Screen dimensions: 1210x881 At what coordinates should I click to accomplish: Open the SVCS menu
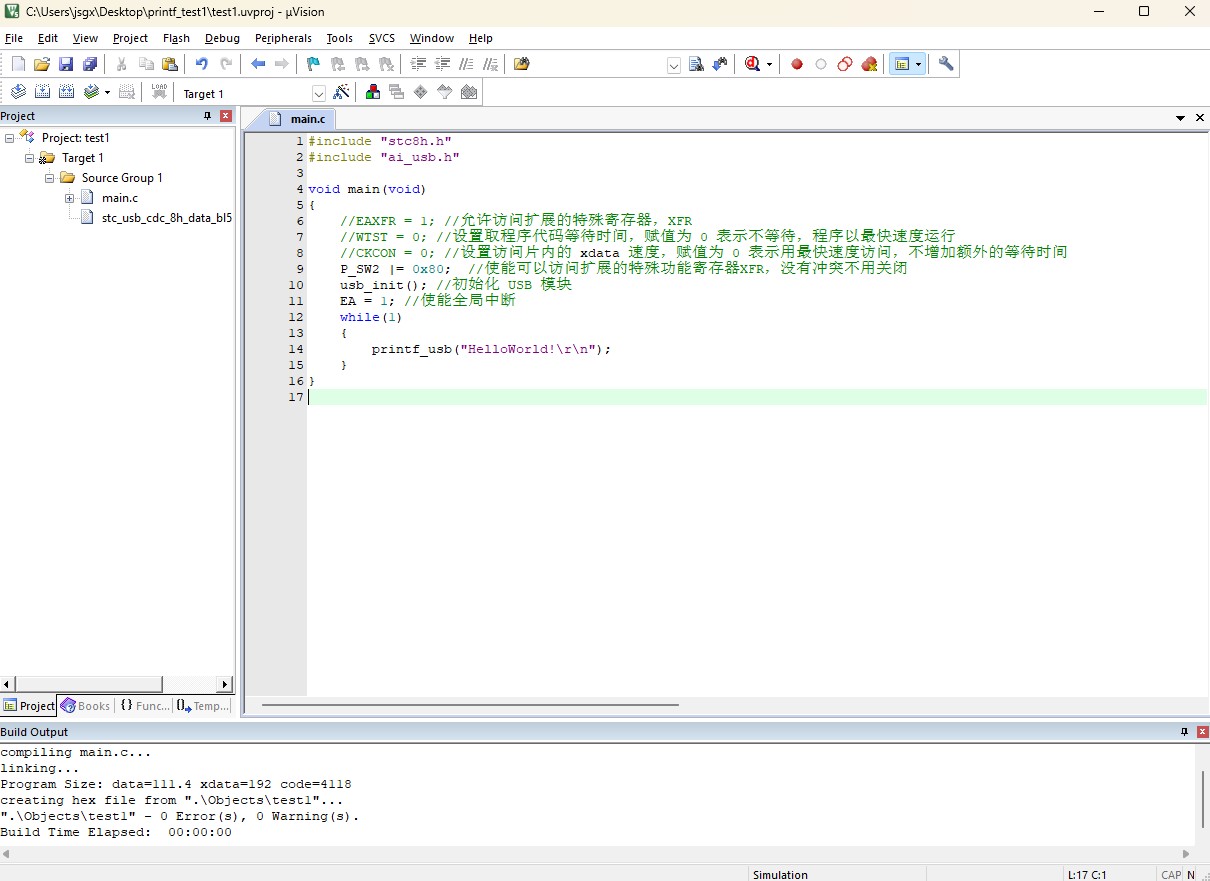click(x=381, y=38)
